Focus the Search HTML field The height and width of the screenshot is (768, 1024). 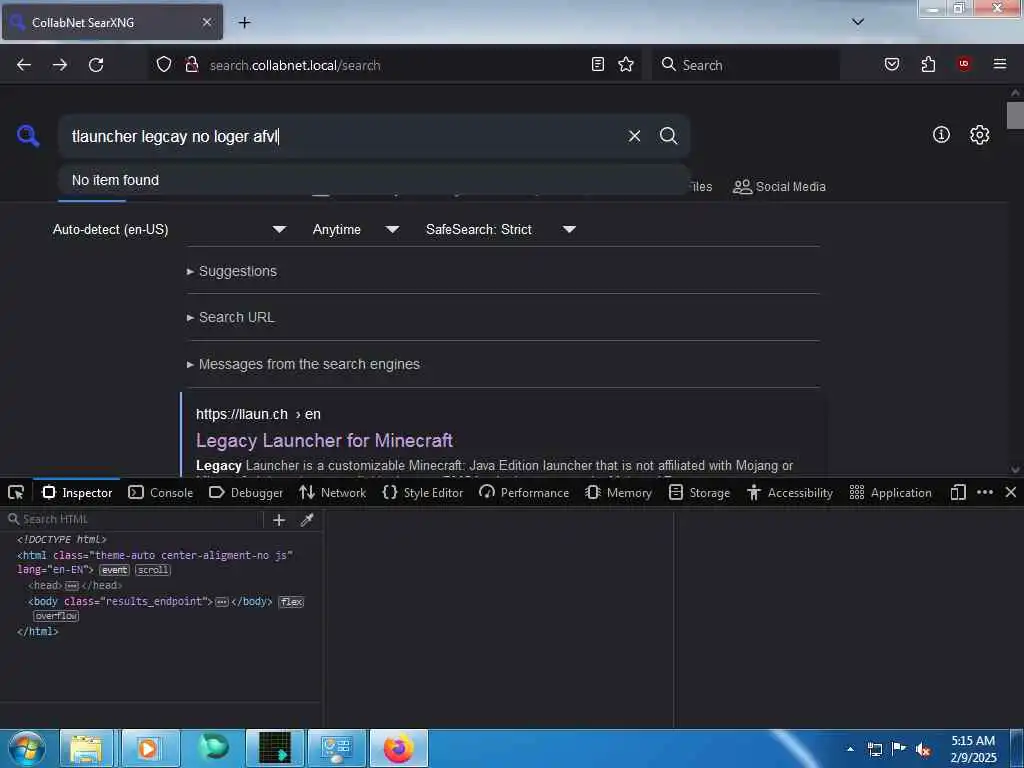point(134,520)
